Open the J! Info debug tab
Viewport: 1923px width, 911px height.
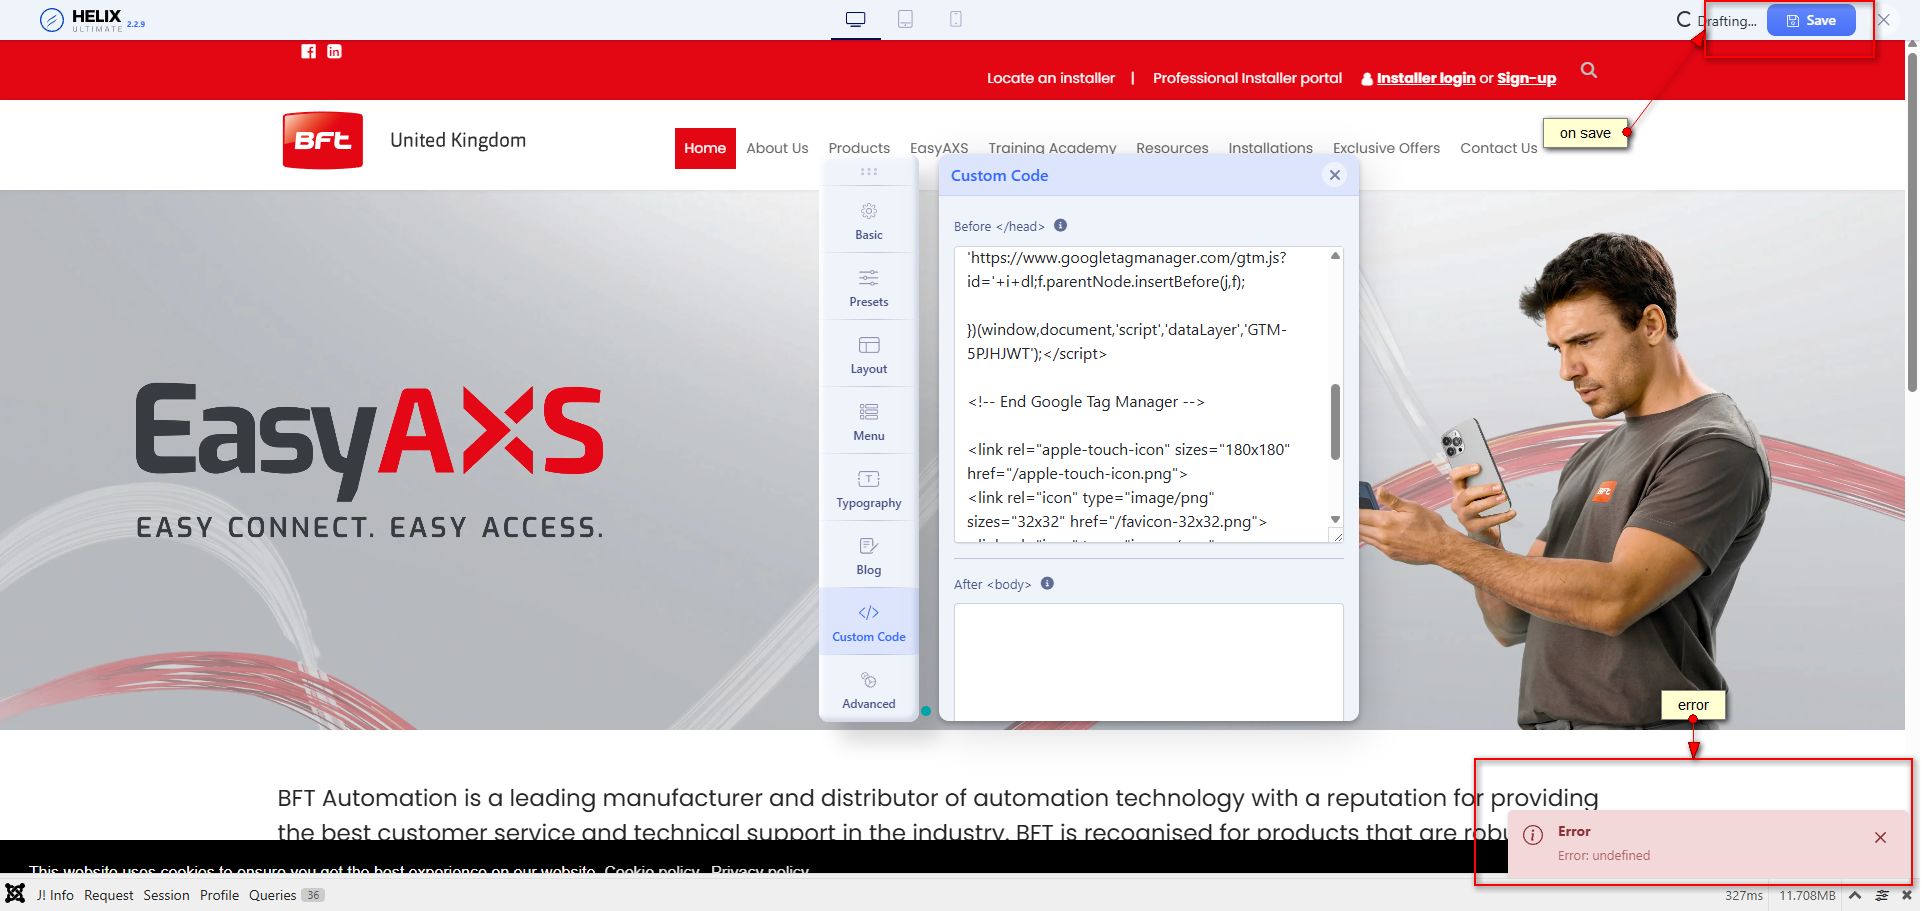[x=55, y=895]
